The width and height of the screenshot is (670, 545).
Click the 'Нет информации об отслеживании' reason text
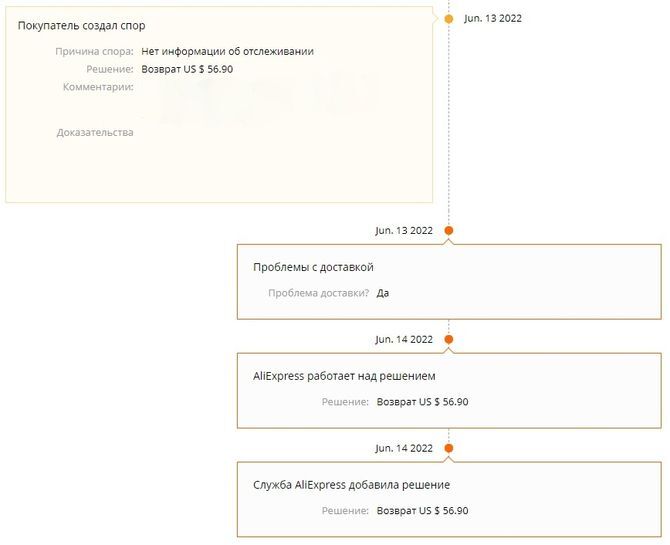228,51
